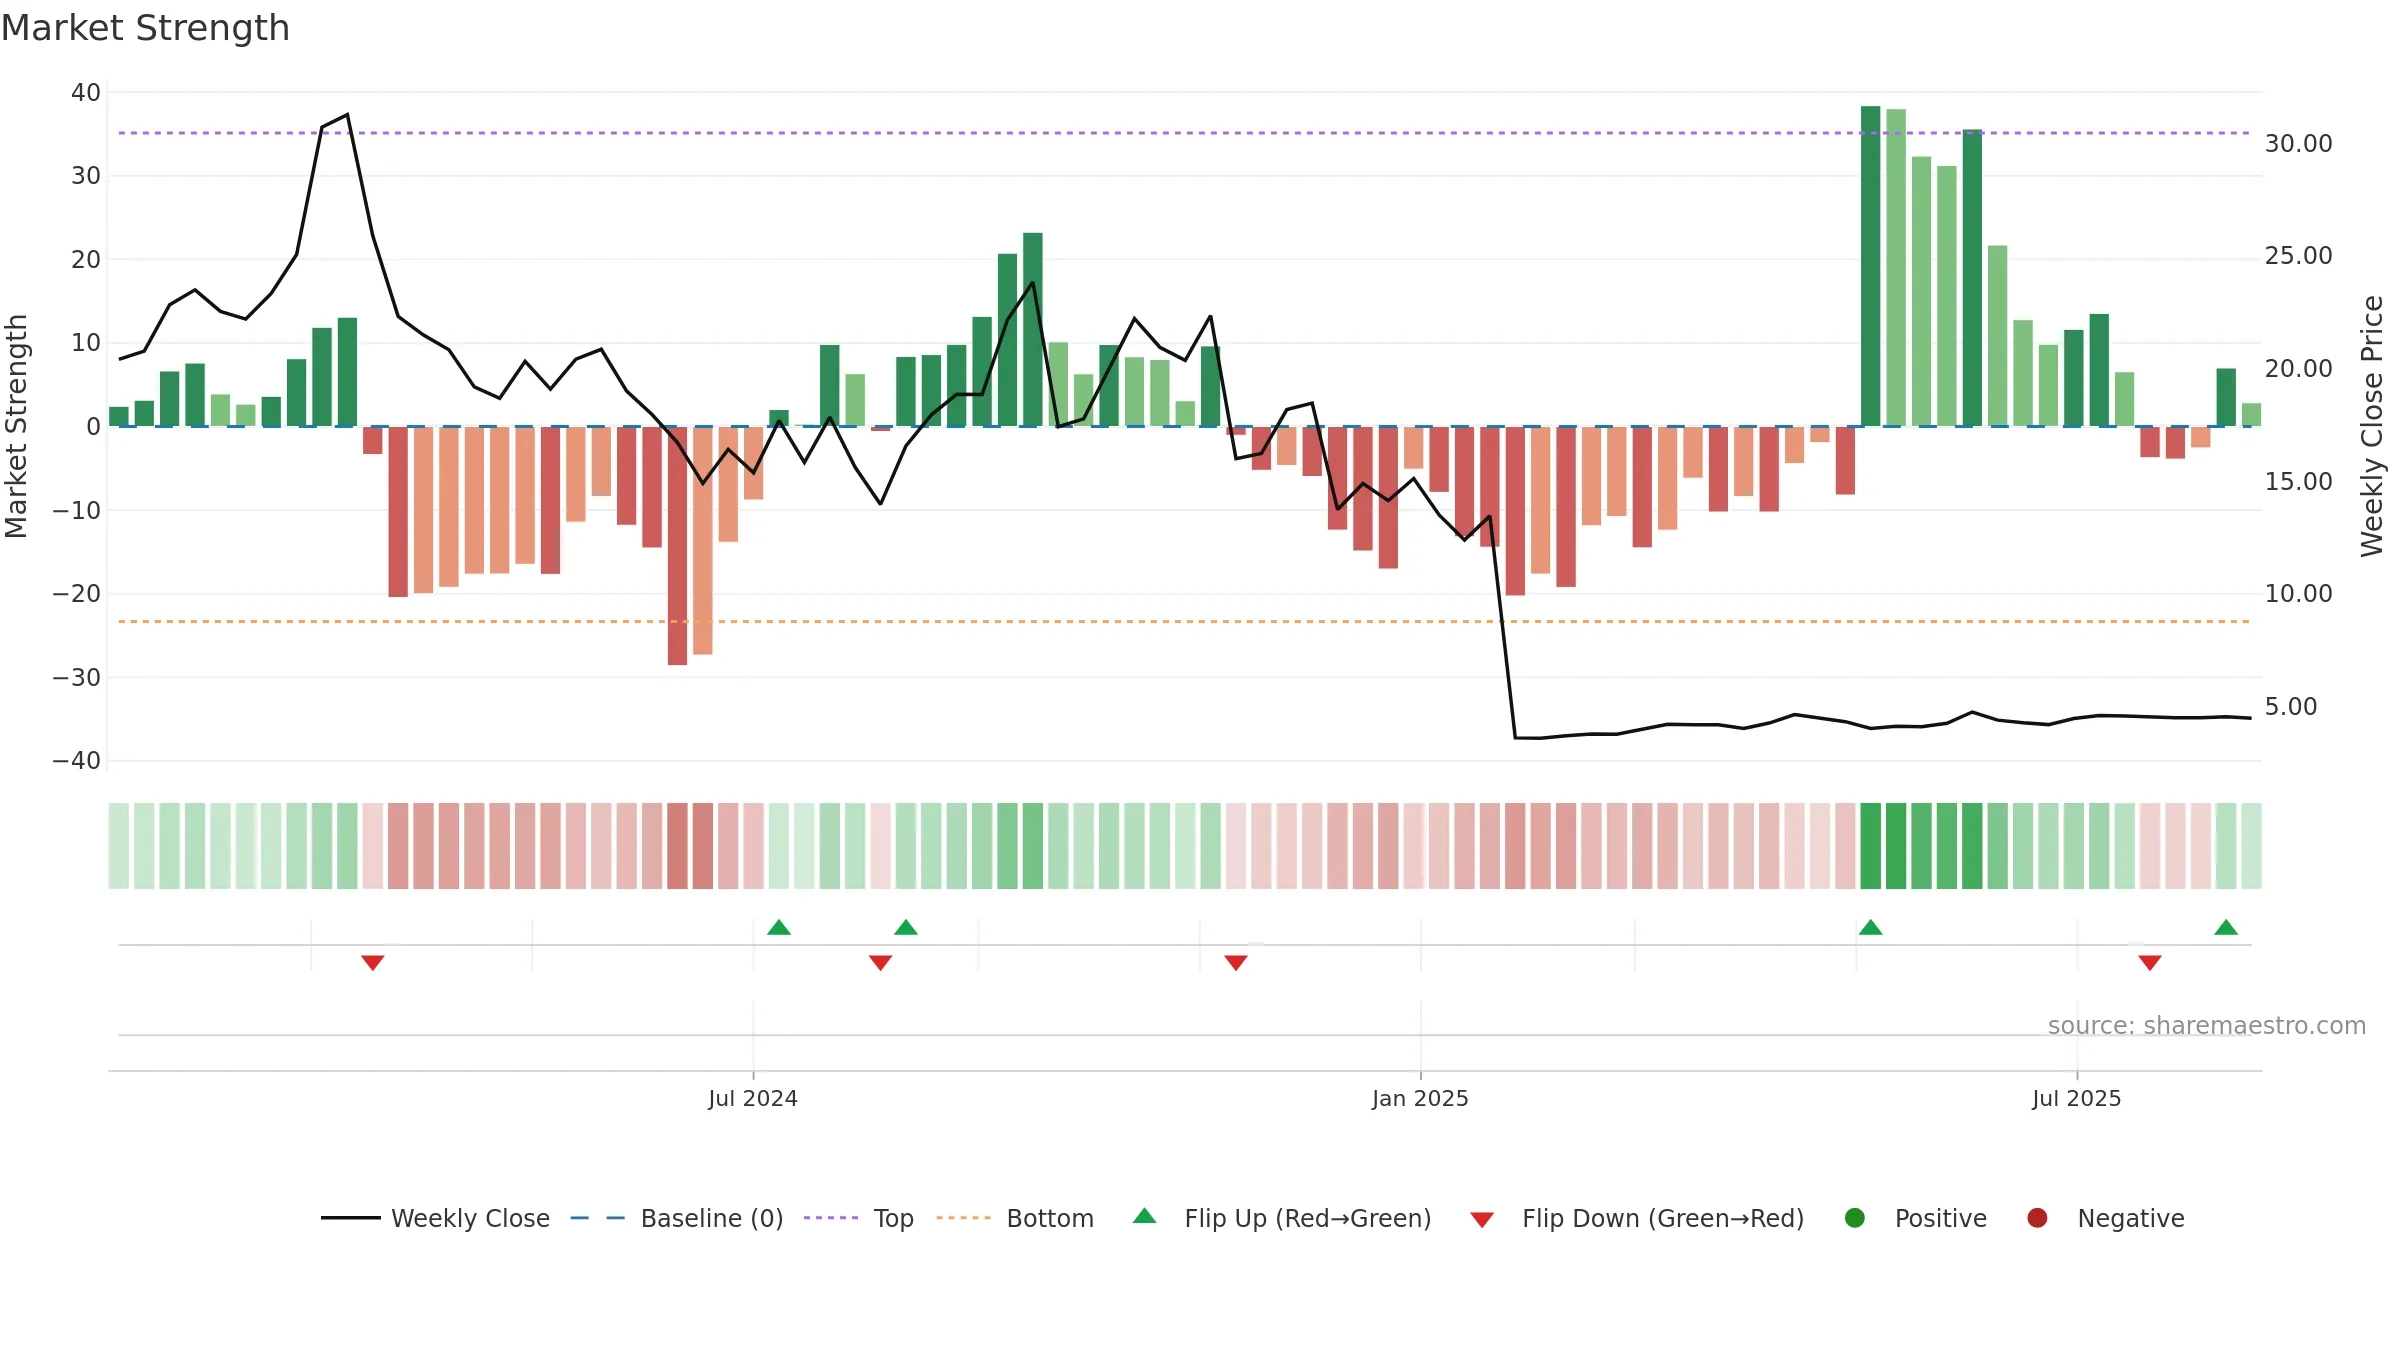2400x1350 pixels.
Task: Click the flip-up green triangle before Jul 2025
Action: click(1871, 927)
